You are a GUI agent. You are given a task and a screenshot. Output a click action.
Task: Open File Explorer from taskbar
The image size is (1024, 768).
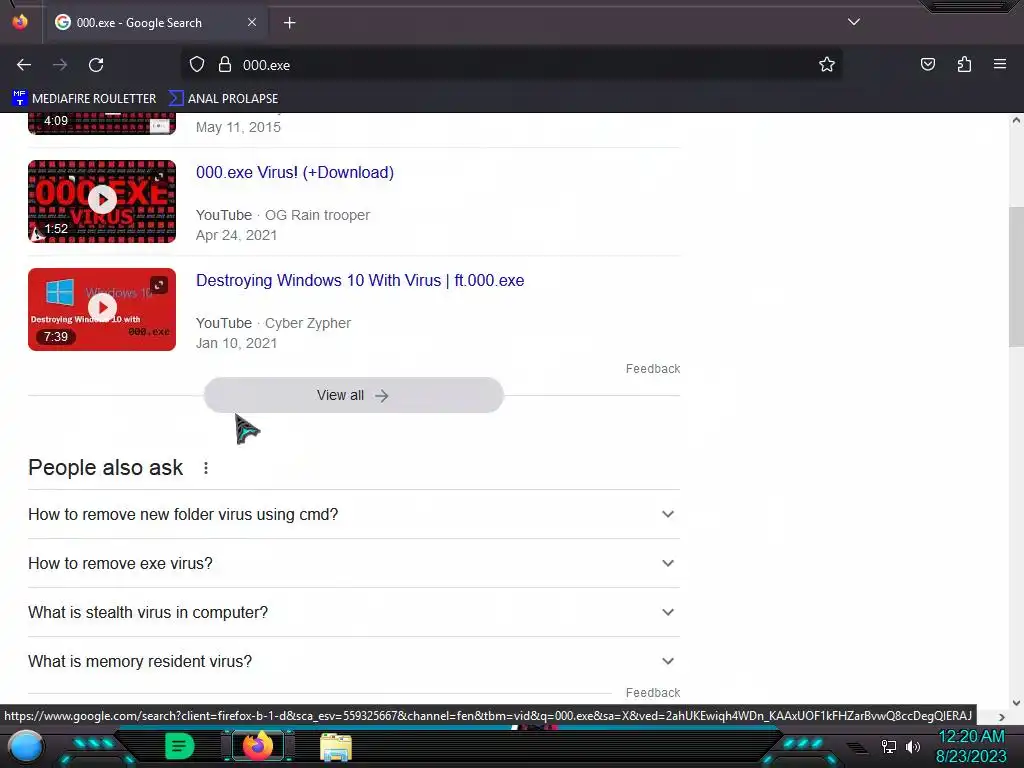tap(336, 747)
